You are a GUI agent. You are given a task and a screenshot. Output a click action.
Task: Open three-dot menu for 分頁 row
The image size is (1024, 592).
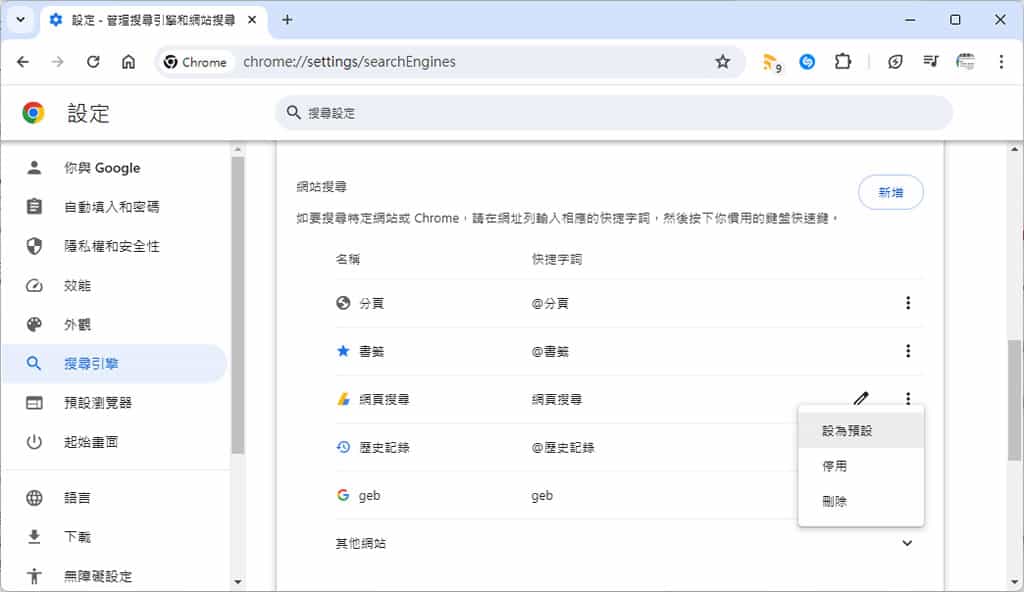907,303
